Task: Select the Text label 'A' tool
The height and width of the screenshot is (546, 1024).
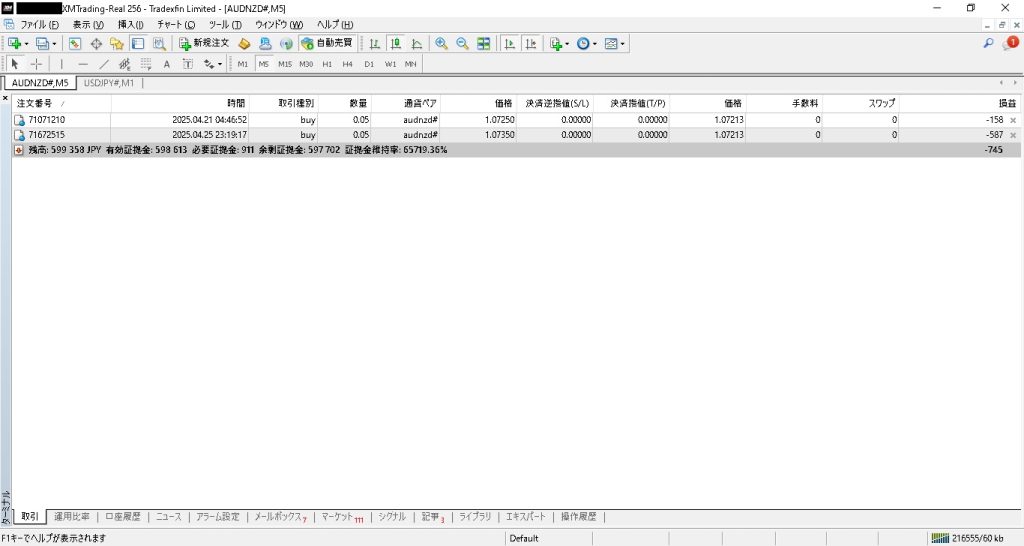Action: click(x=167, y=64)
